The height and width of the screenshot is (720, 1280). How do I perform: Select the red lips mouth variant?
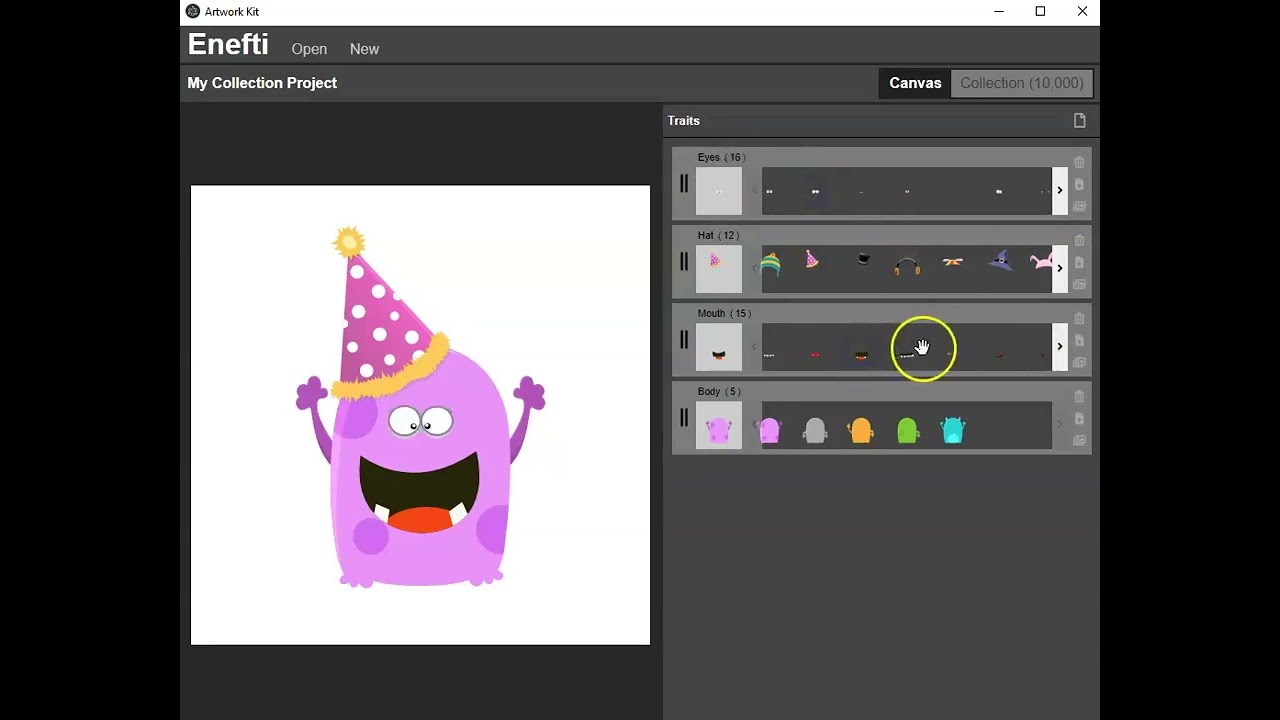coord(815,354)
